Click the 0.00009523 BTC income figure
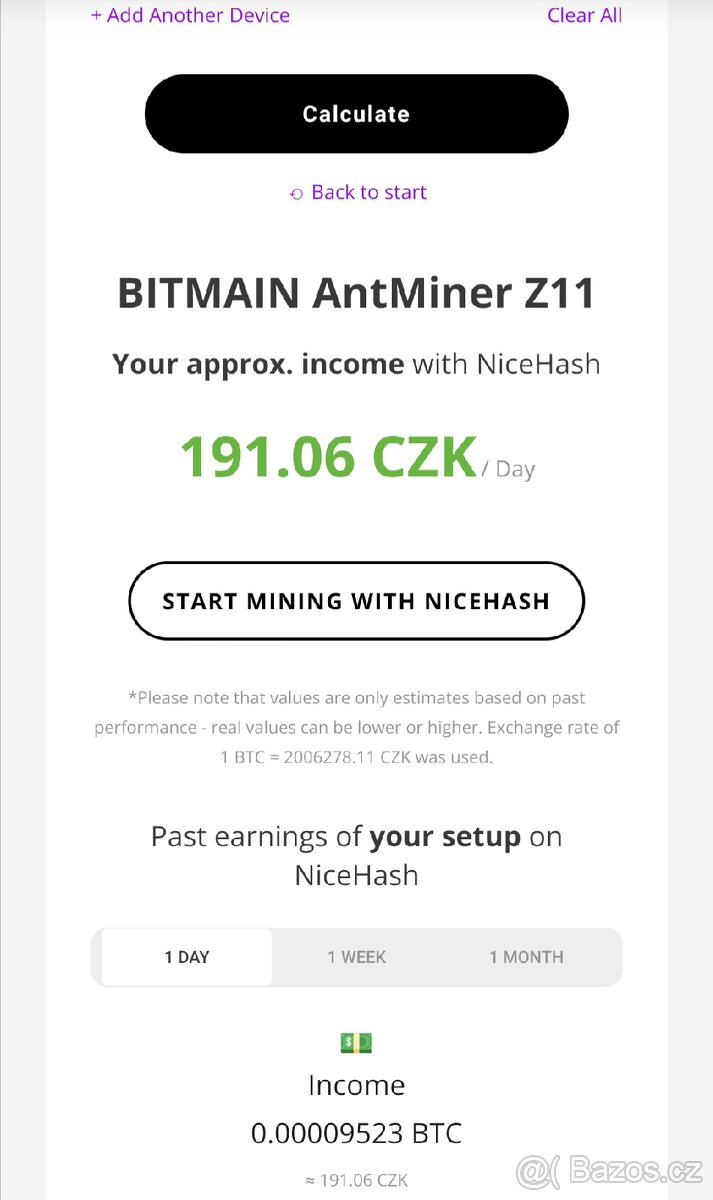The image size is (713, 1200). [x=356, y=1132]
